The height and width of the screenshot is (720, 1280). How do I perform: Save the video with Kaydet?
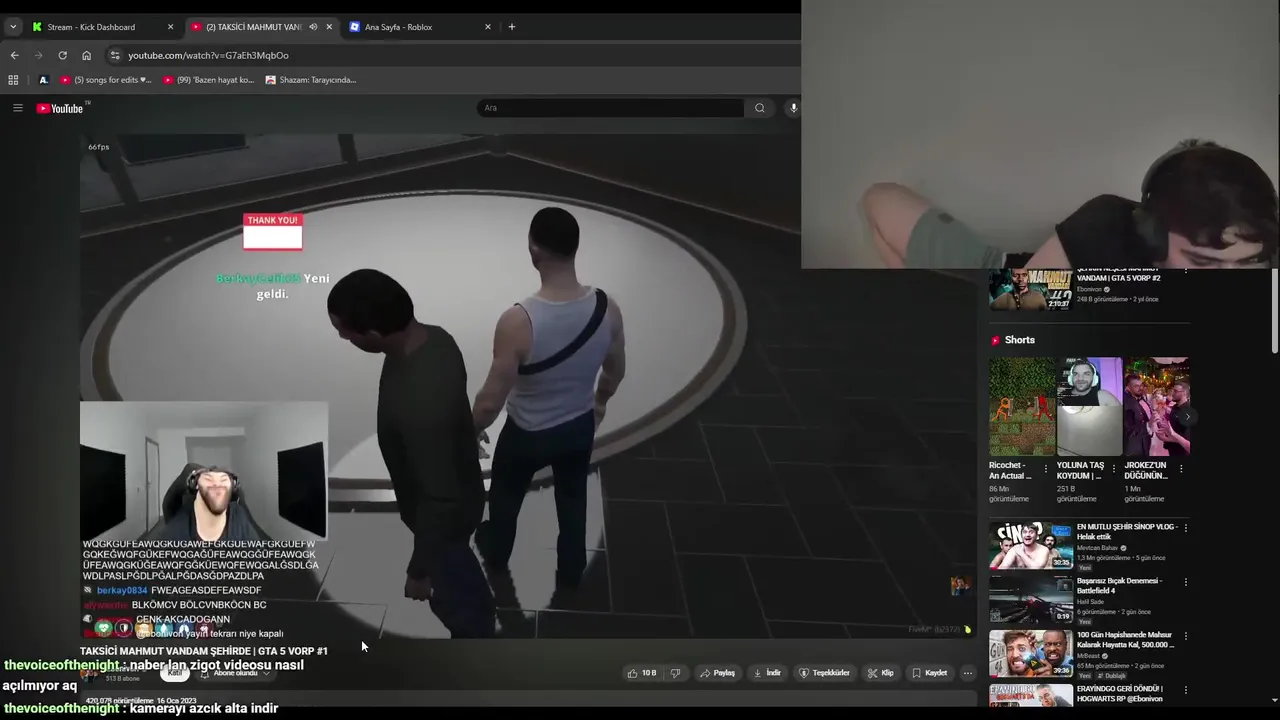[x=930, y=673]
